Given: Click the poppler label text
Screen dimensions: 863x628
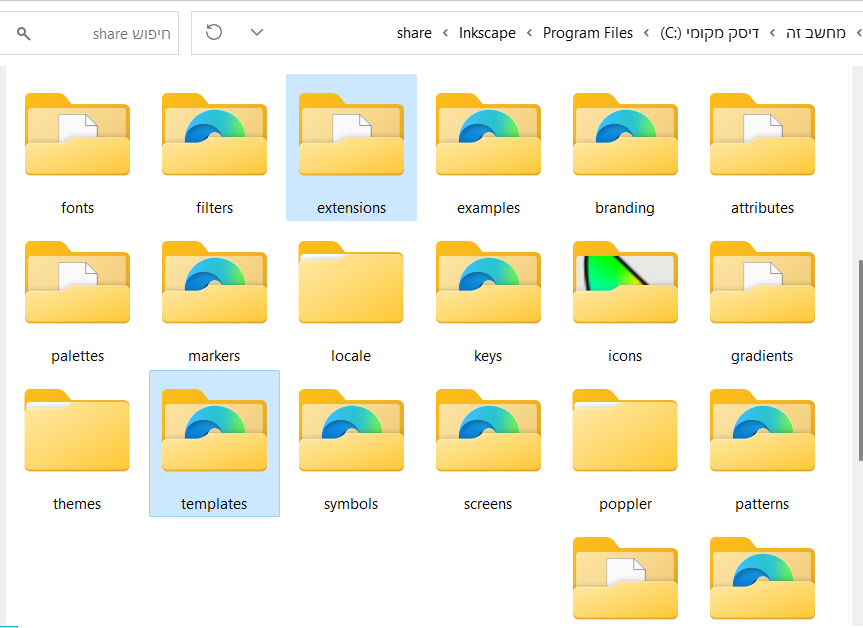Looking at the screenshot, I should point(625,504).
